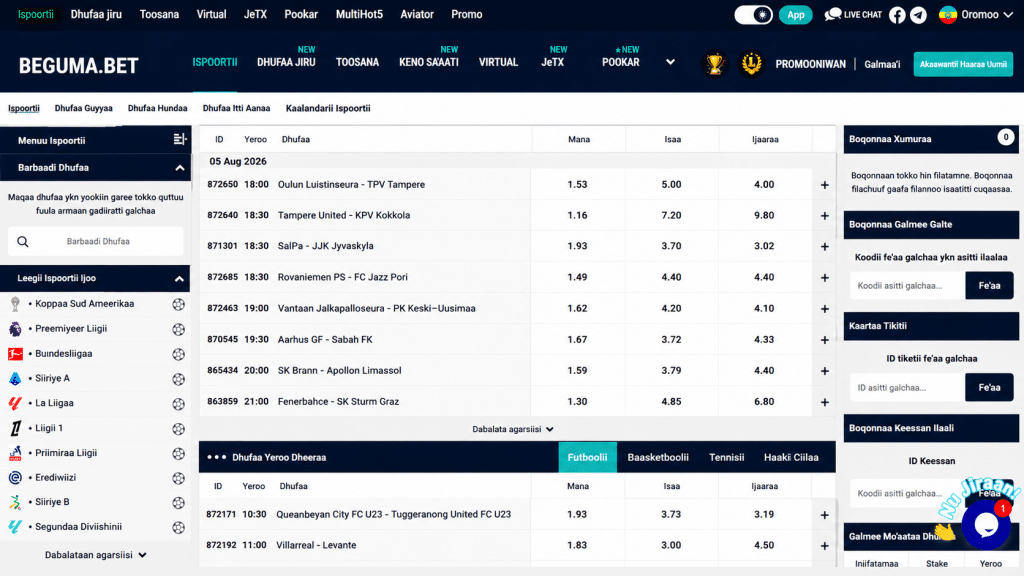The image size is (1024, 576).
Task: Click soccer ball next to Segundaa Diviishinii
Action: (x=178, y=528)
